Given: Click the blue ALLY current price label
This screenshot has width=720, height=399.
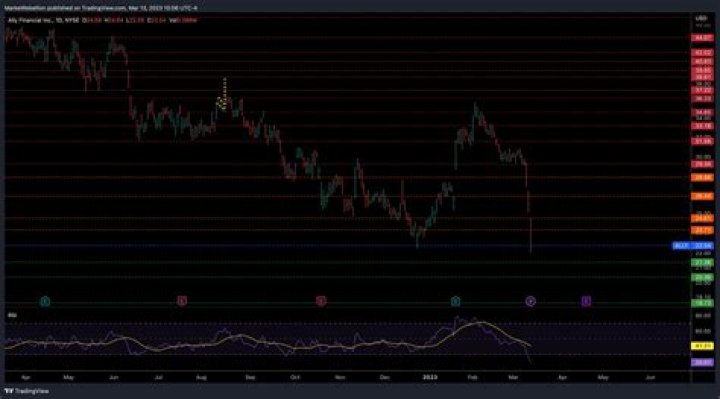Looking at the screenshot, I should 693,246.
